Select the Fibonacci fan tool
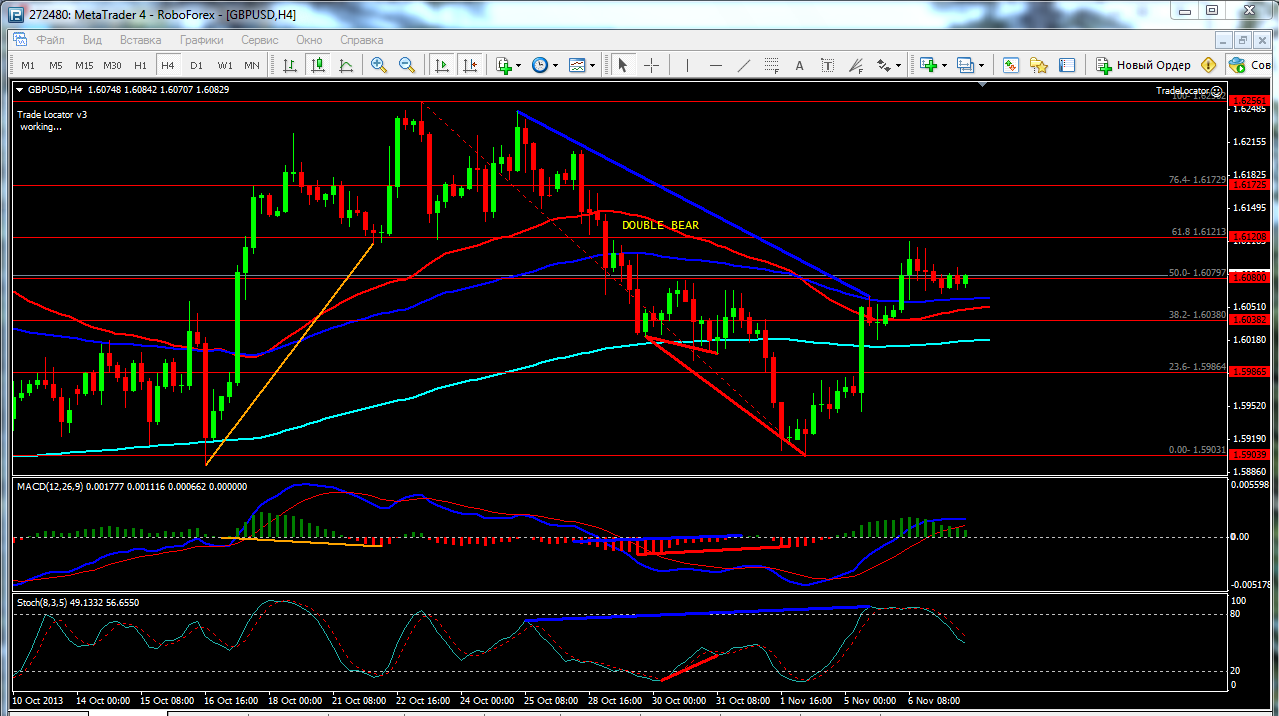The height and width of the screenshot is (716, 1279). (856, 65)
